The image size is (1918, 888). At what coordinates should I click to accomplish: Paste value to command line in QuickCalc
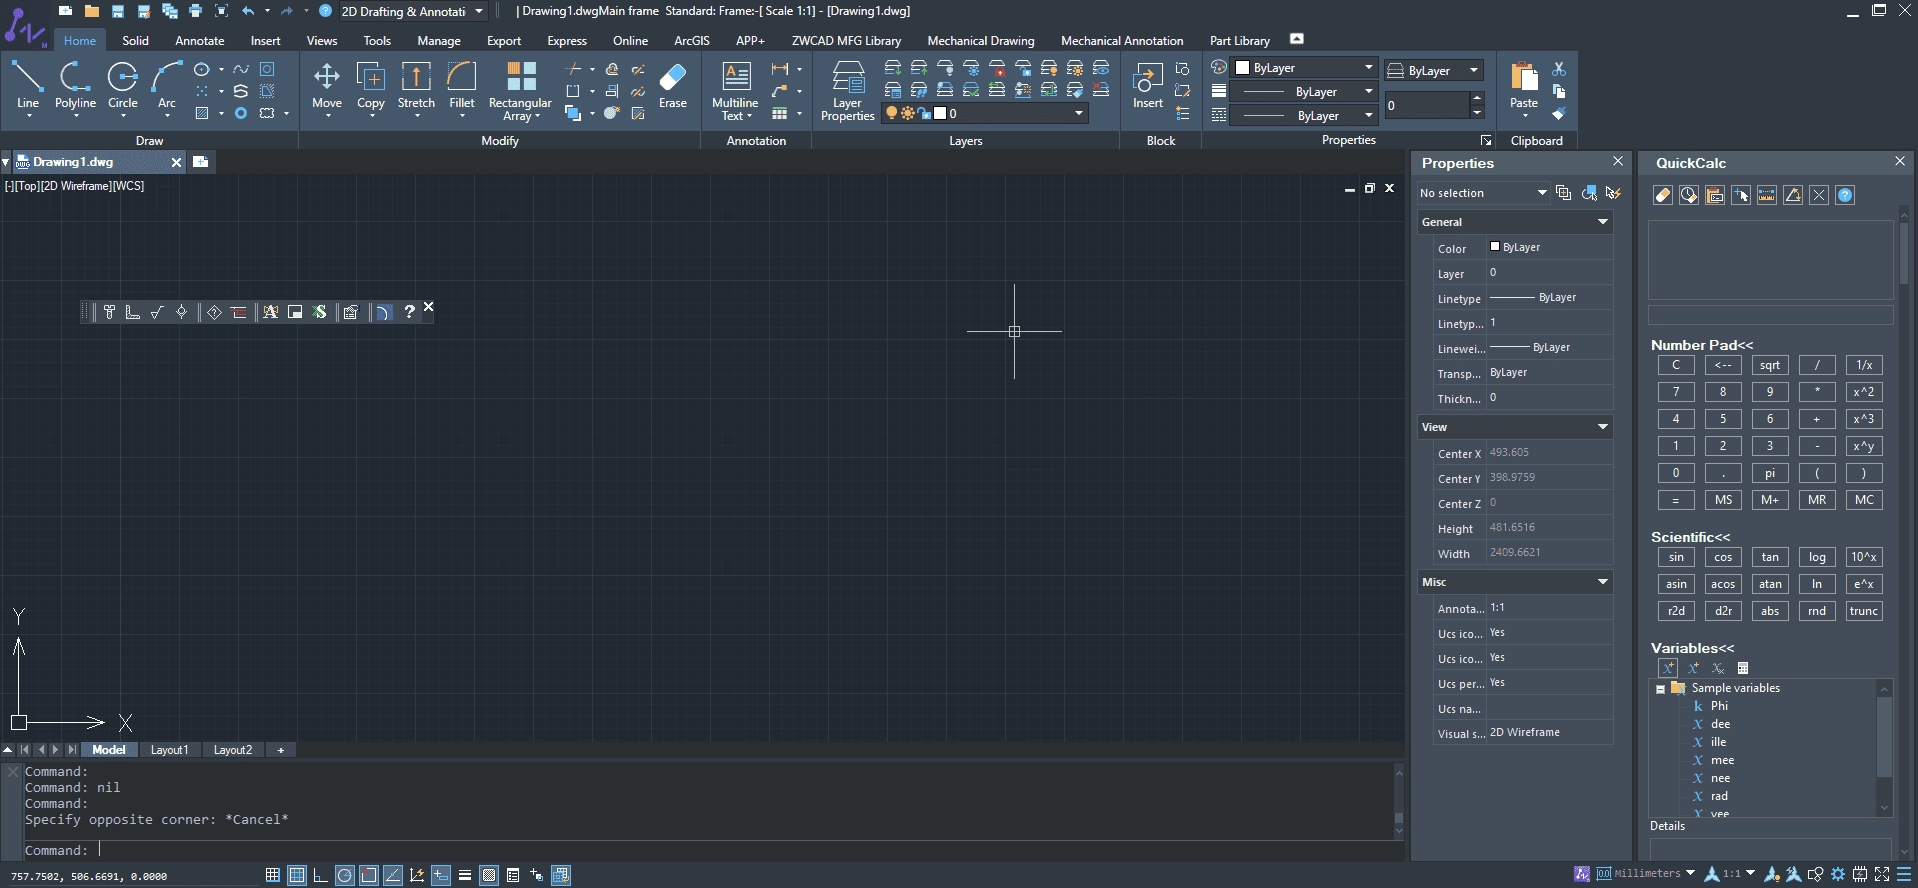[x=1715, y=195]
